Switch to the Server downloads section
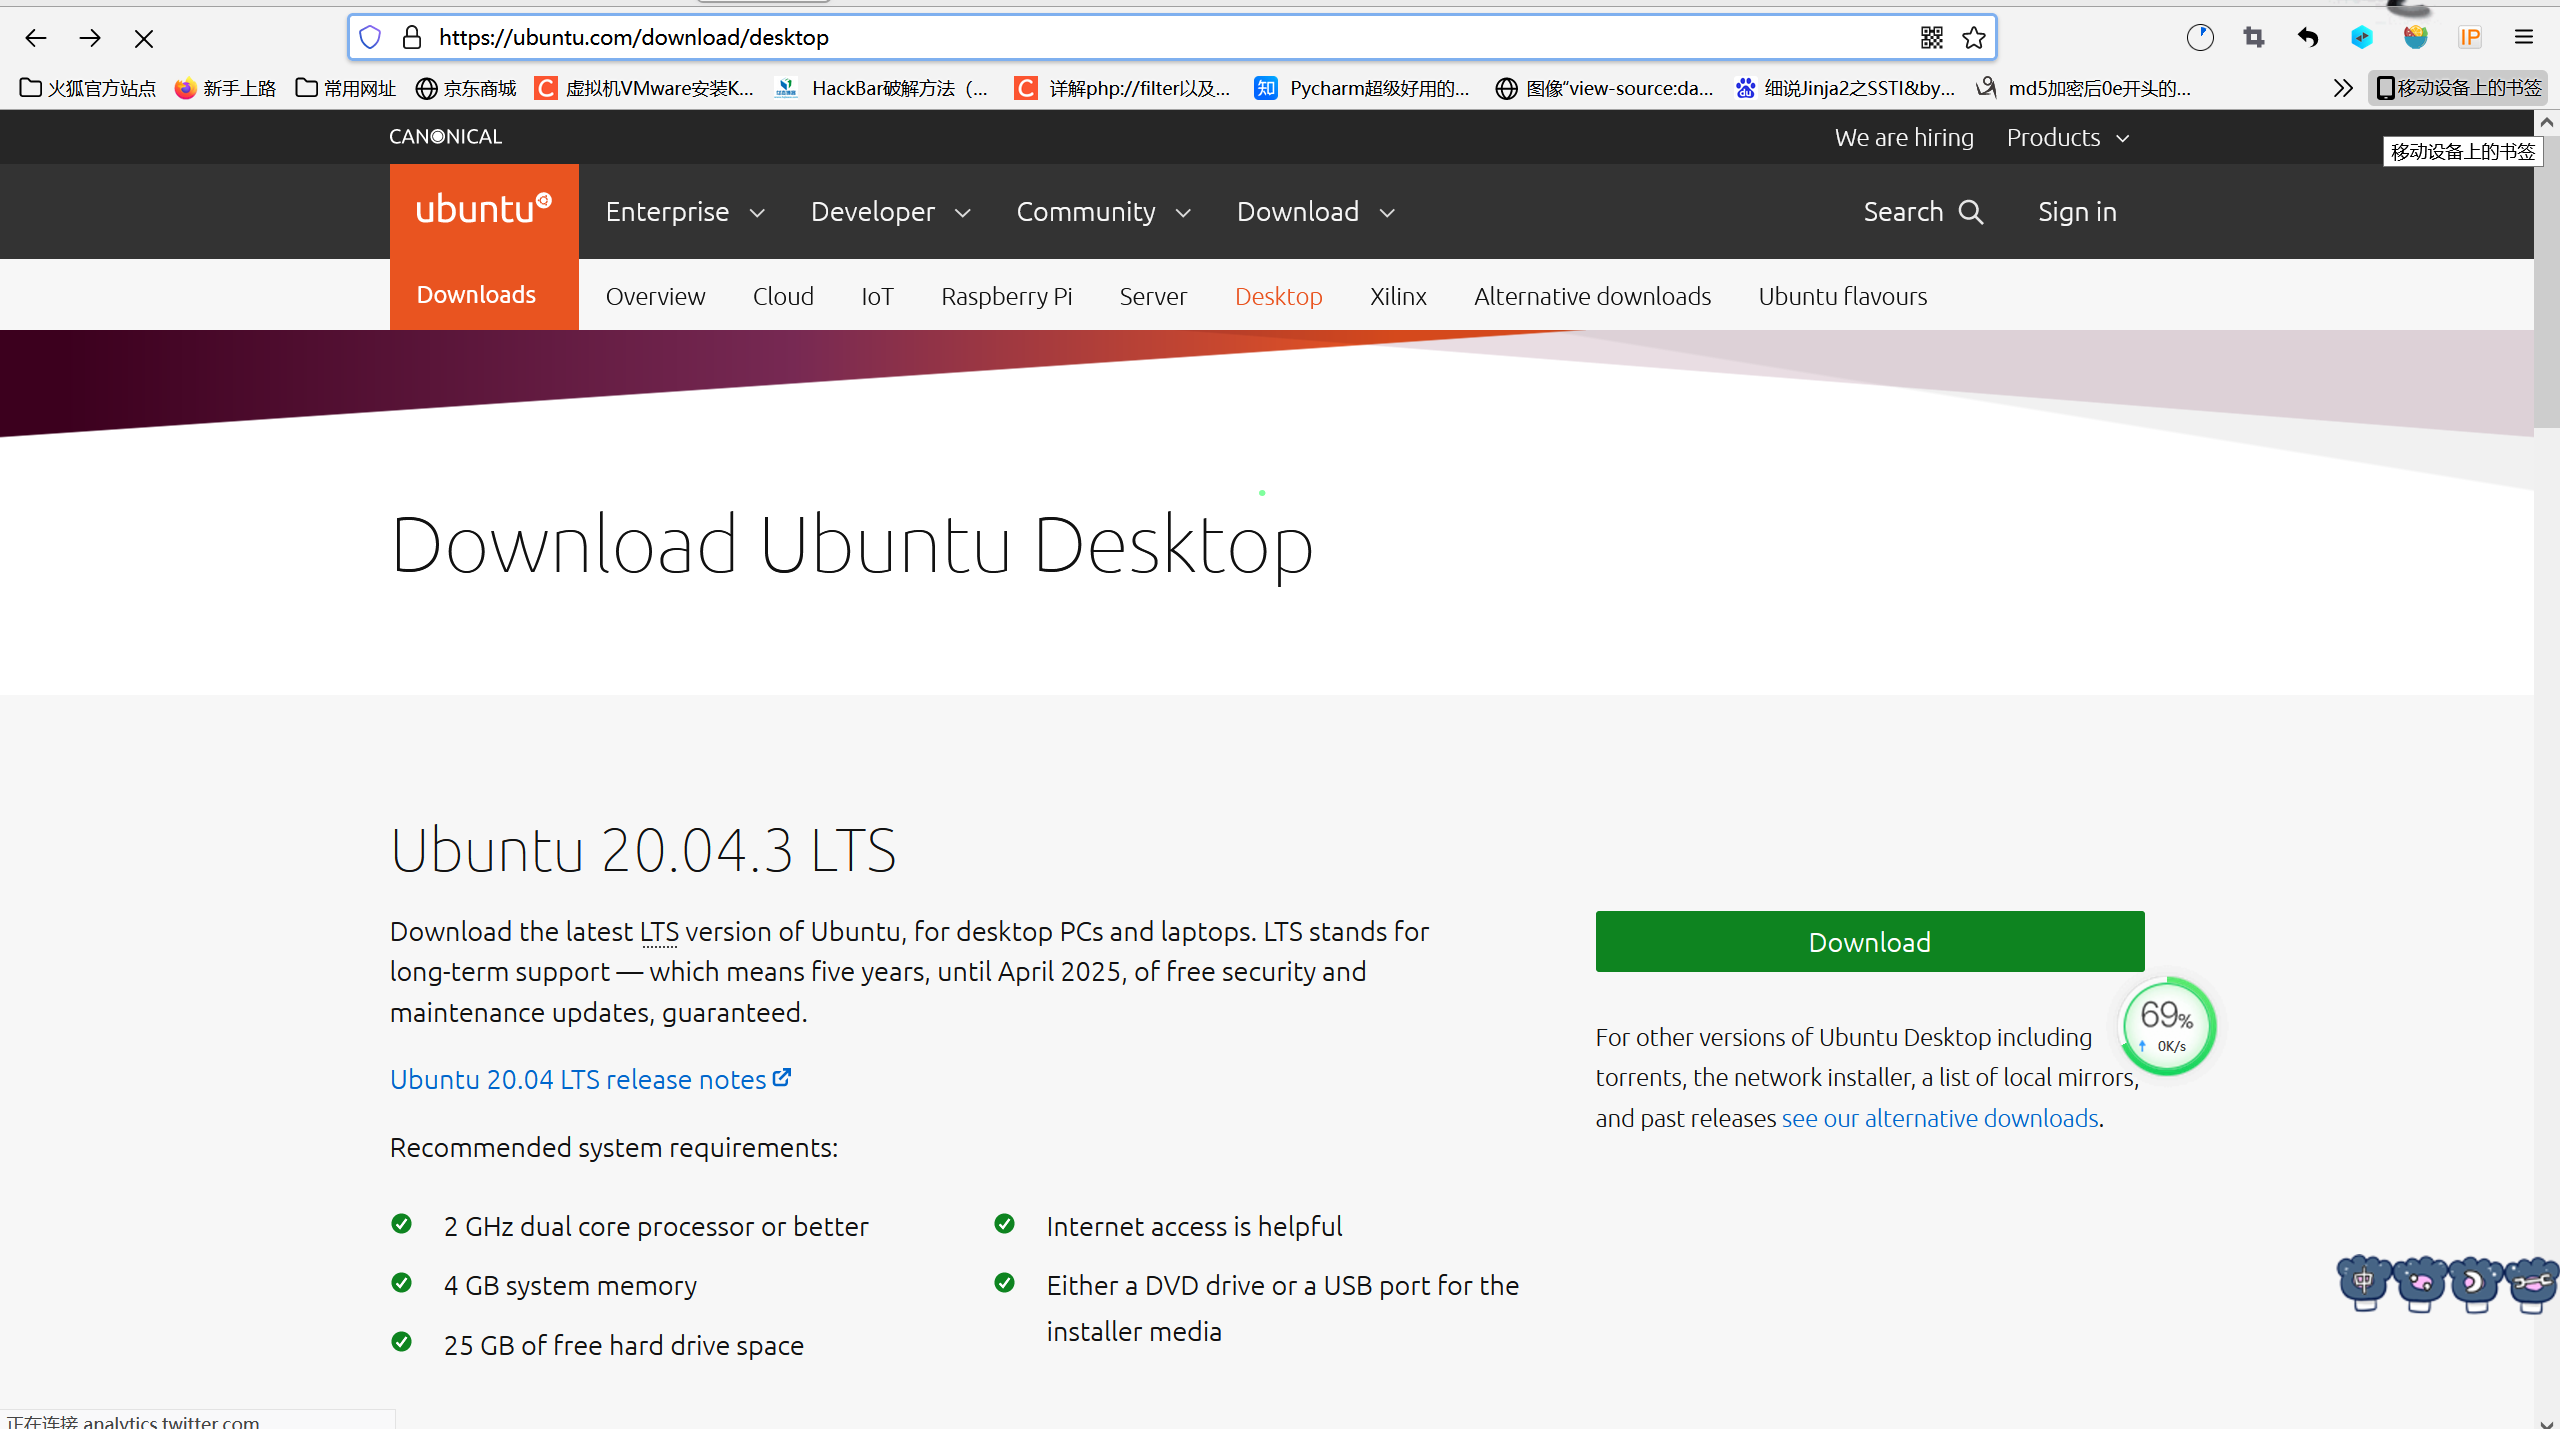Image resolution: width=2560 pixels, height=1429 pixels. [1152, 296]
